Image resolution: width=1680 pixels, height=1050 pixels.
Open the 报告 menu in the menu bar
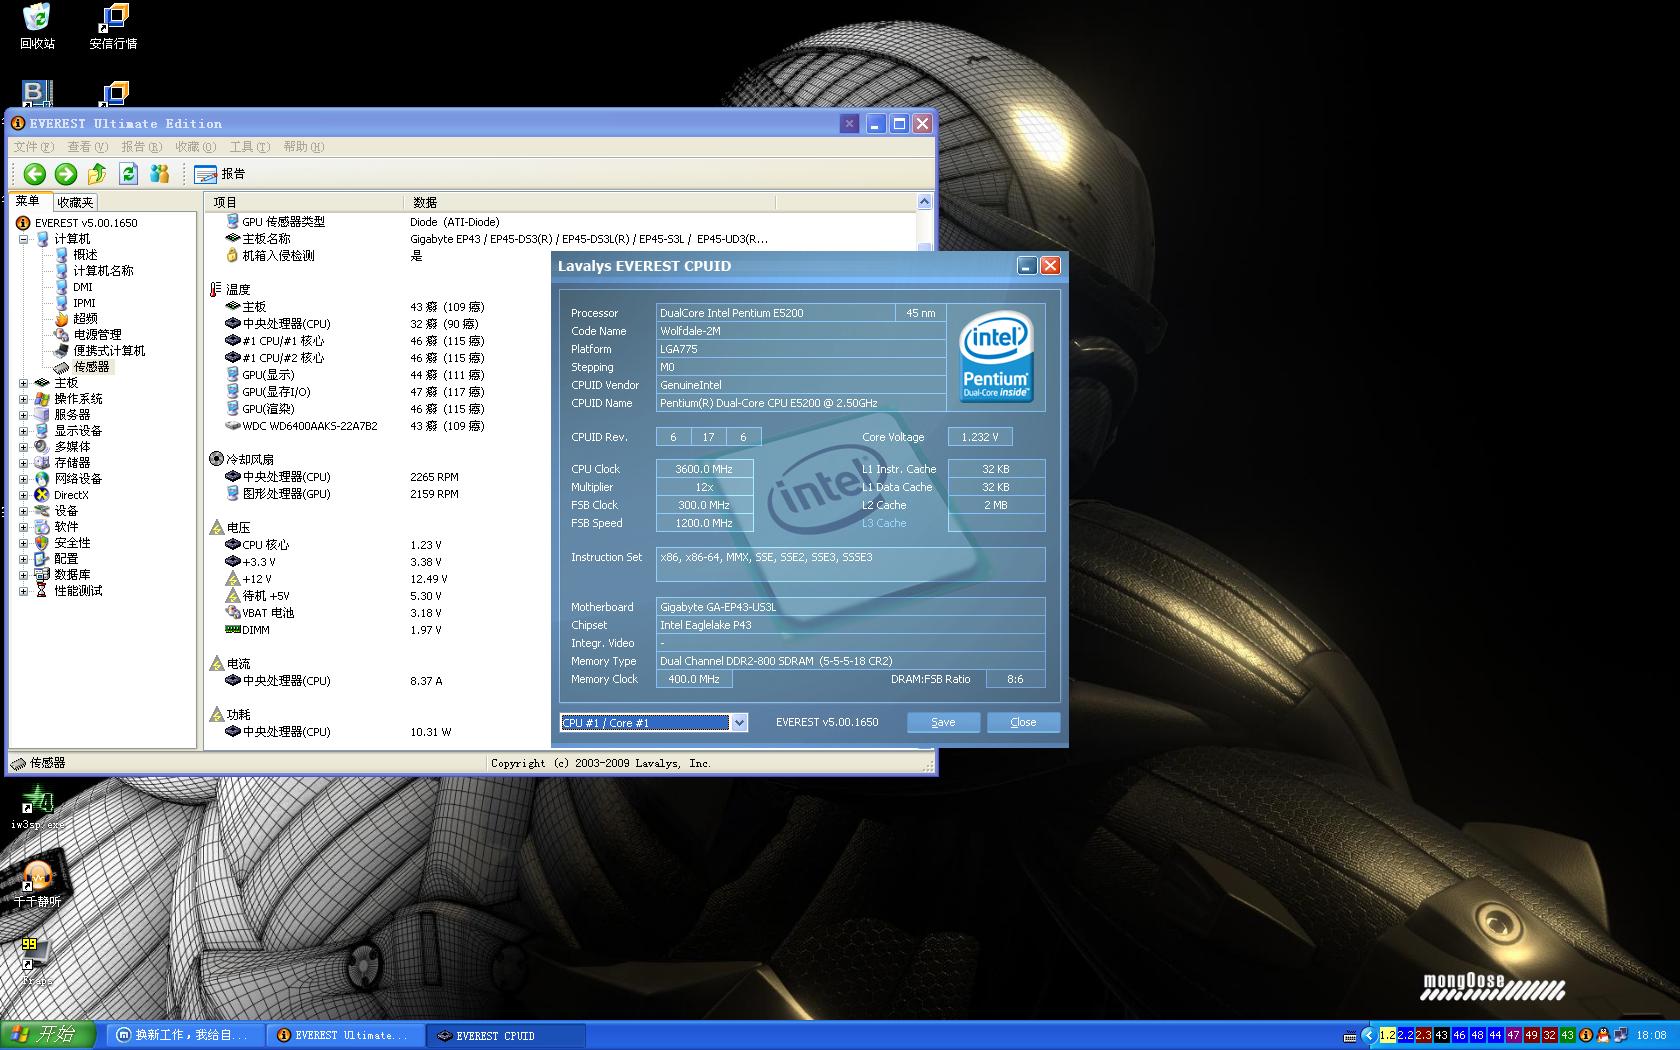point(142,147)
